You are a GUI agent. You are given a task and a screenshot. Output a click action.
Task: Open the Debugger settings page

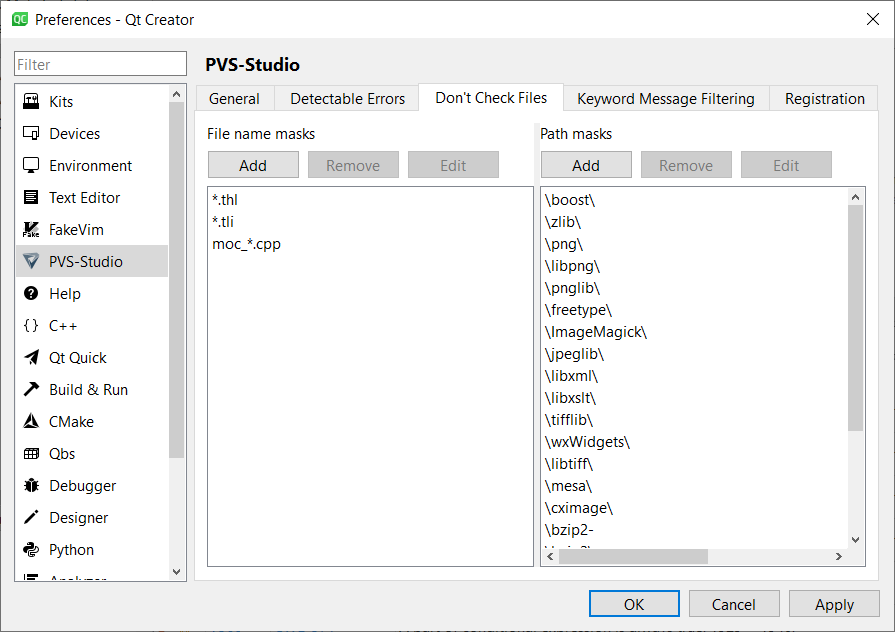79,485
